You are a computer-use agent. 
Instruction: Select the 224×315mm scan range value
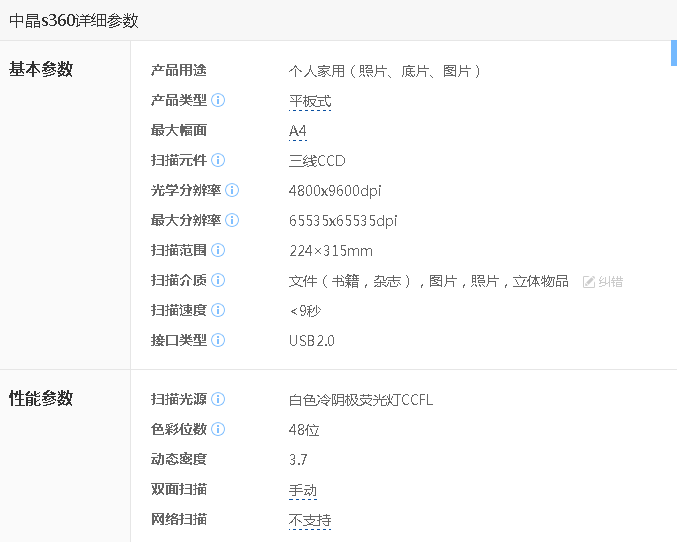click(331, 251)
